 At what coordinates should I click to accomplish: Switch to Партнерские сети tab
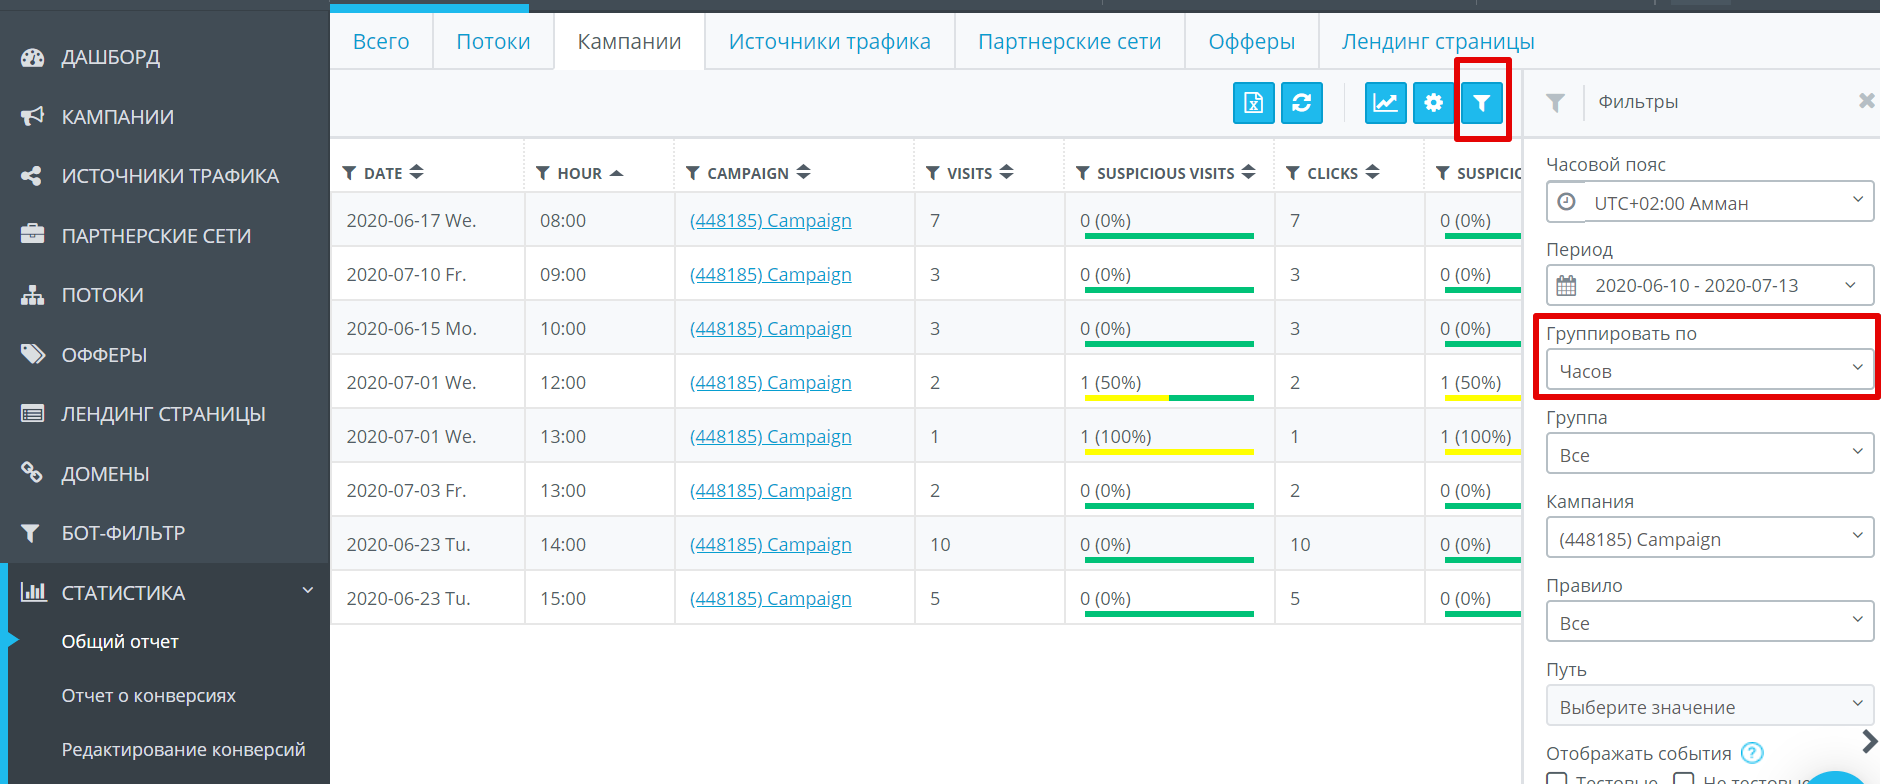[x=1069, y=42]
